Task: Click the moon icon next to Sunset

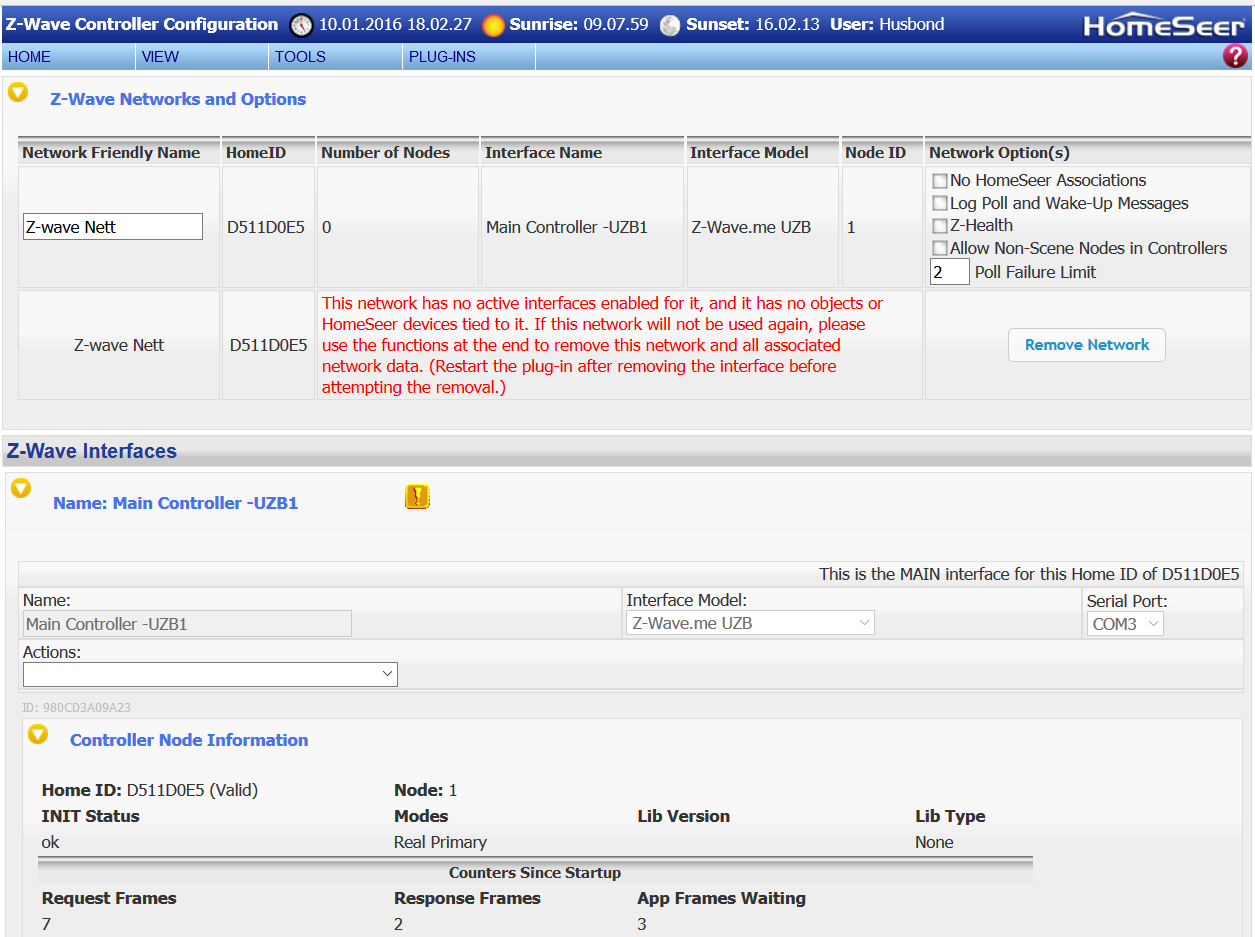Action: pos(670,25)
